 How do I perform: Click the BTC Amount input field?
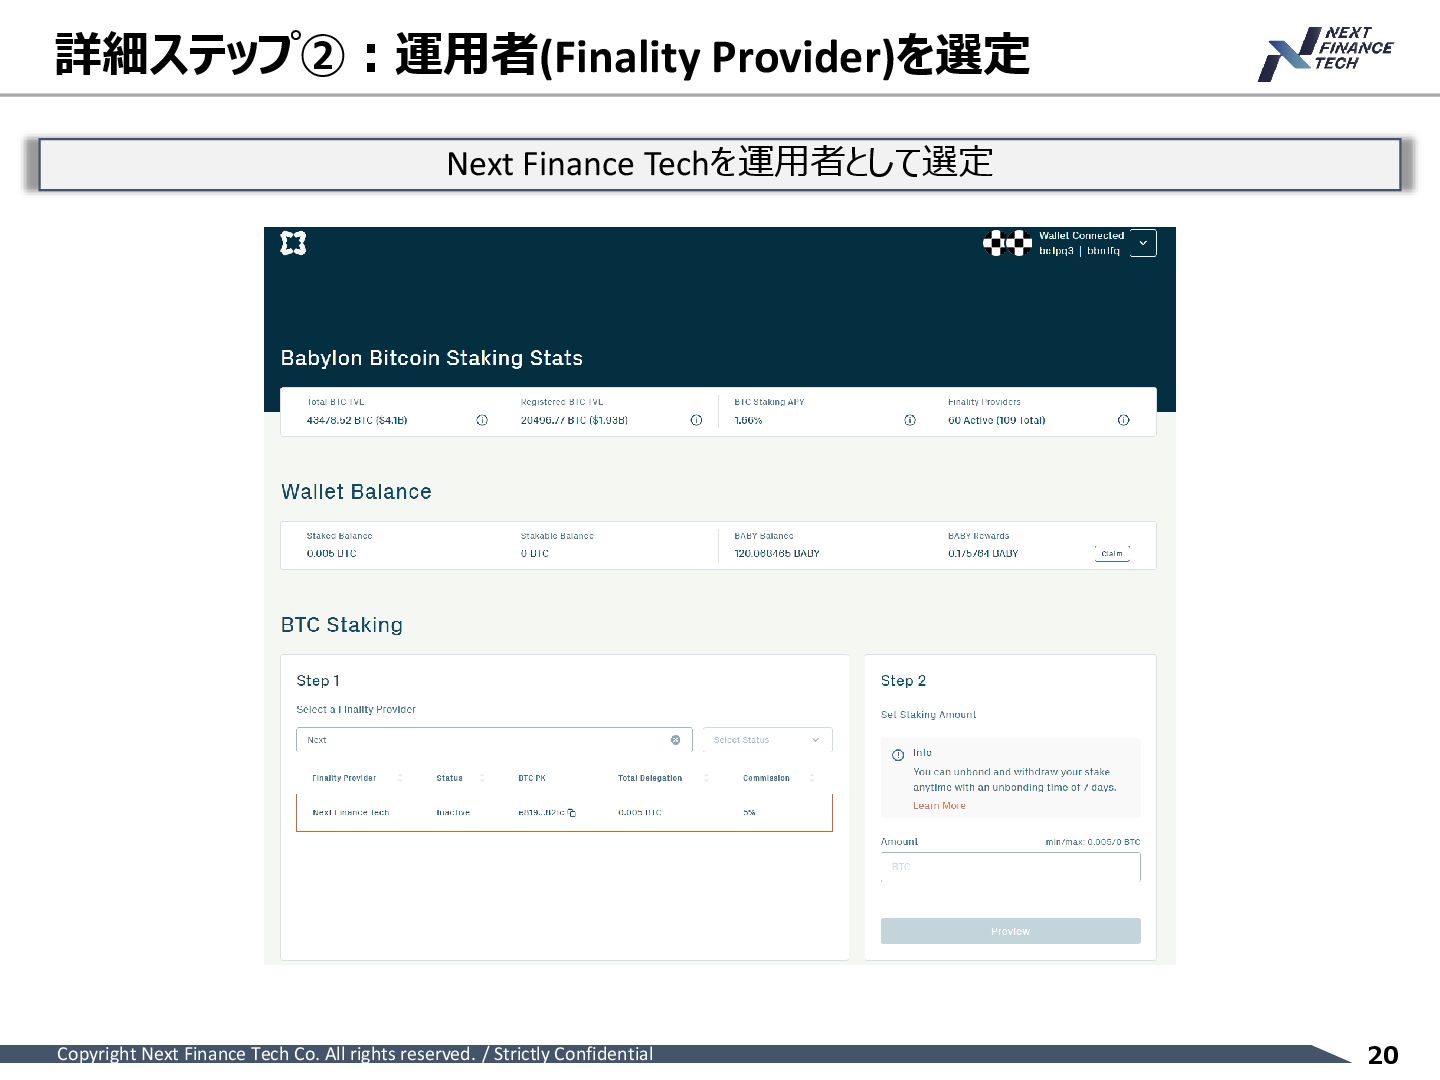pos(1010,867)
